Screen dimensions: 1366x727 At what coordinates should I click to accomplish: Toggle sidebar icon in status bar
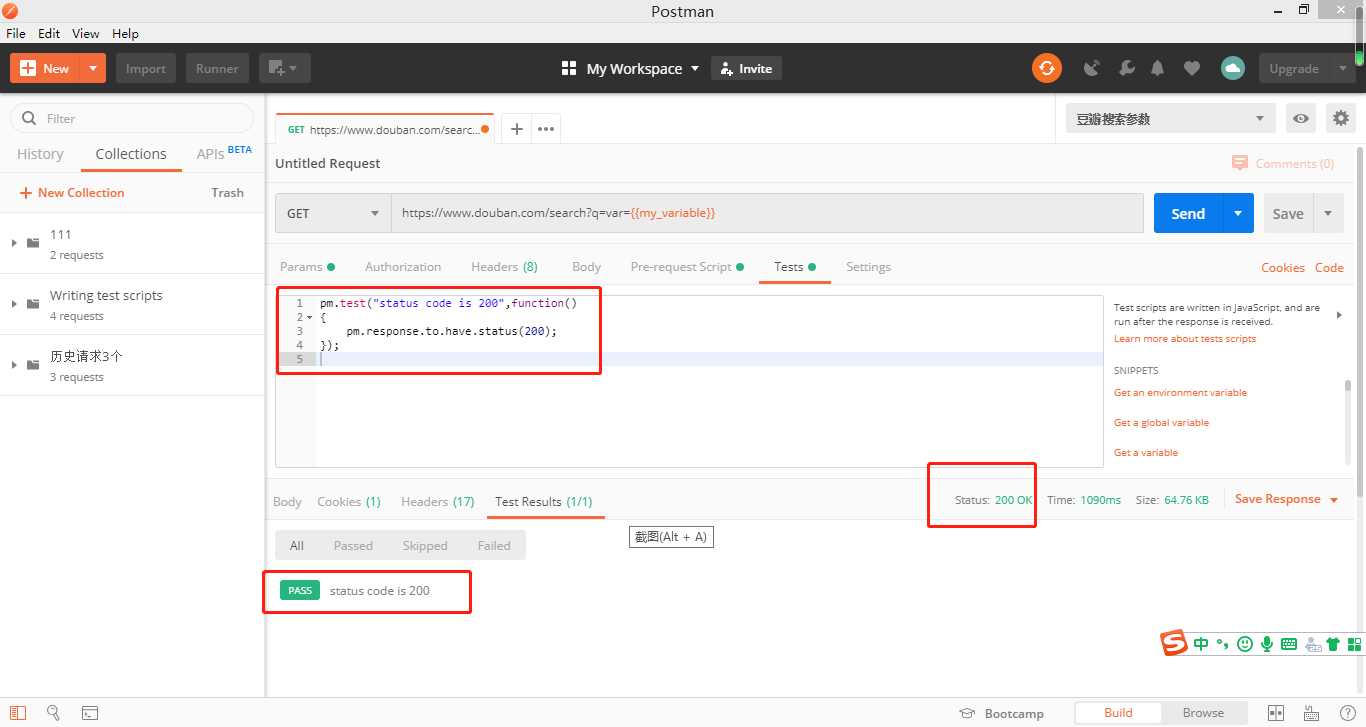click(x=18, y=713)
